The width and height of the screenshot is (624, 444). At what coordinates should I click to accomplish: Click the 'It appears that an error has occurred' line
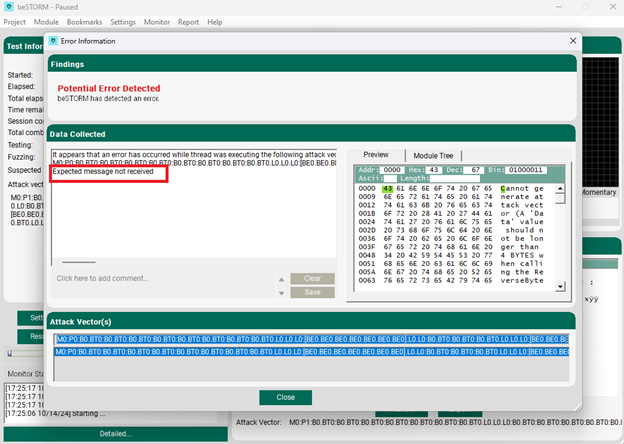coord(194,154)
